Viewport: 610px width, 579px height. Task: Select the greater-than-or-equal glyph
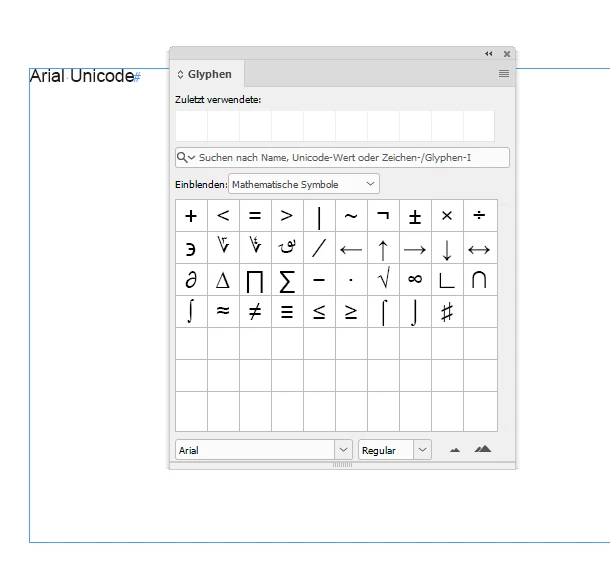pyautogui.click(x=351, y=312)
